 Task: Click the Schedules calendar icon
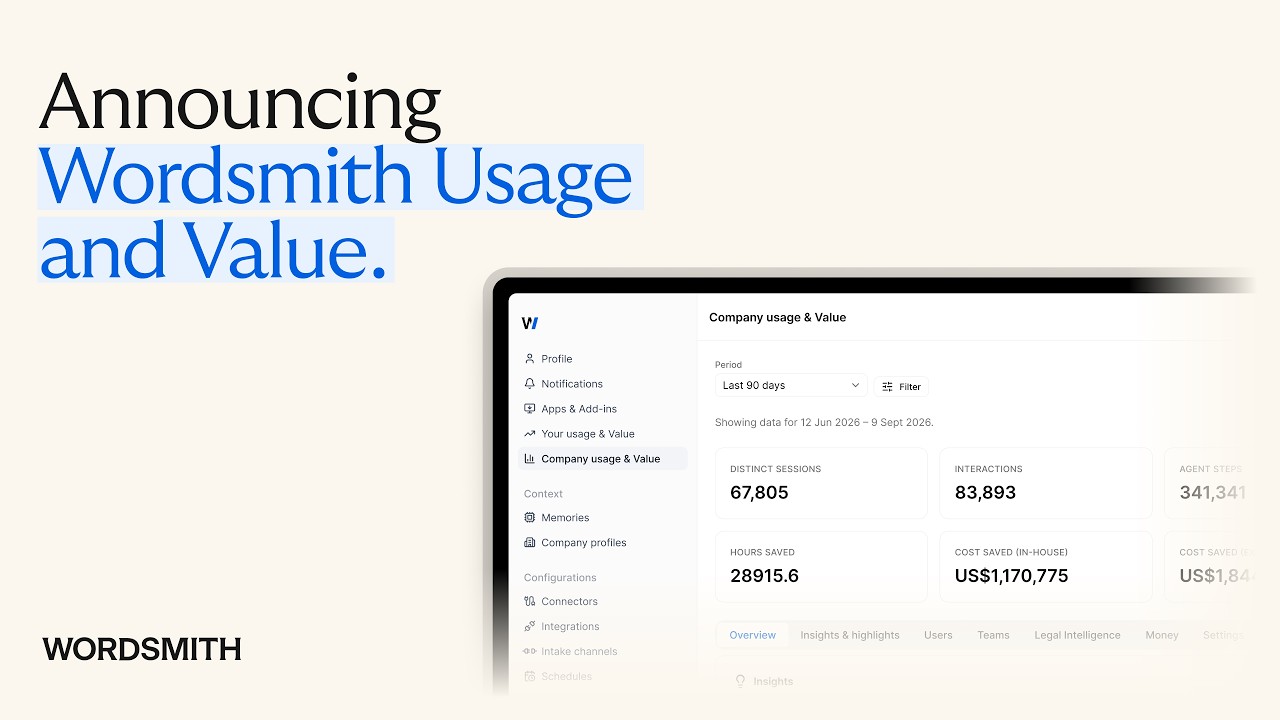530,677
